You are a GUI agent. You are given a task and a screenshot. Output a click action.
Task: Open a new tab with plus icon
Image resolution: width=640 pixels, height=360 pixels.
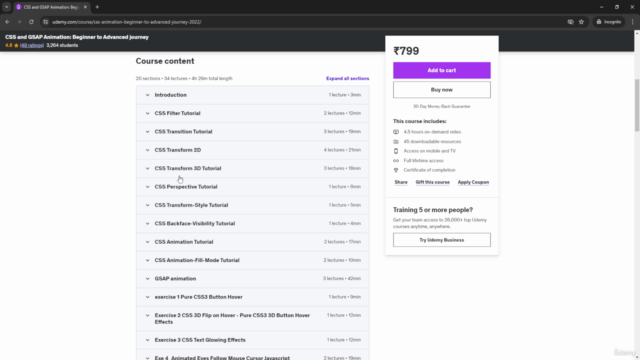coord(97,7)
